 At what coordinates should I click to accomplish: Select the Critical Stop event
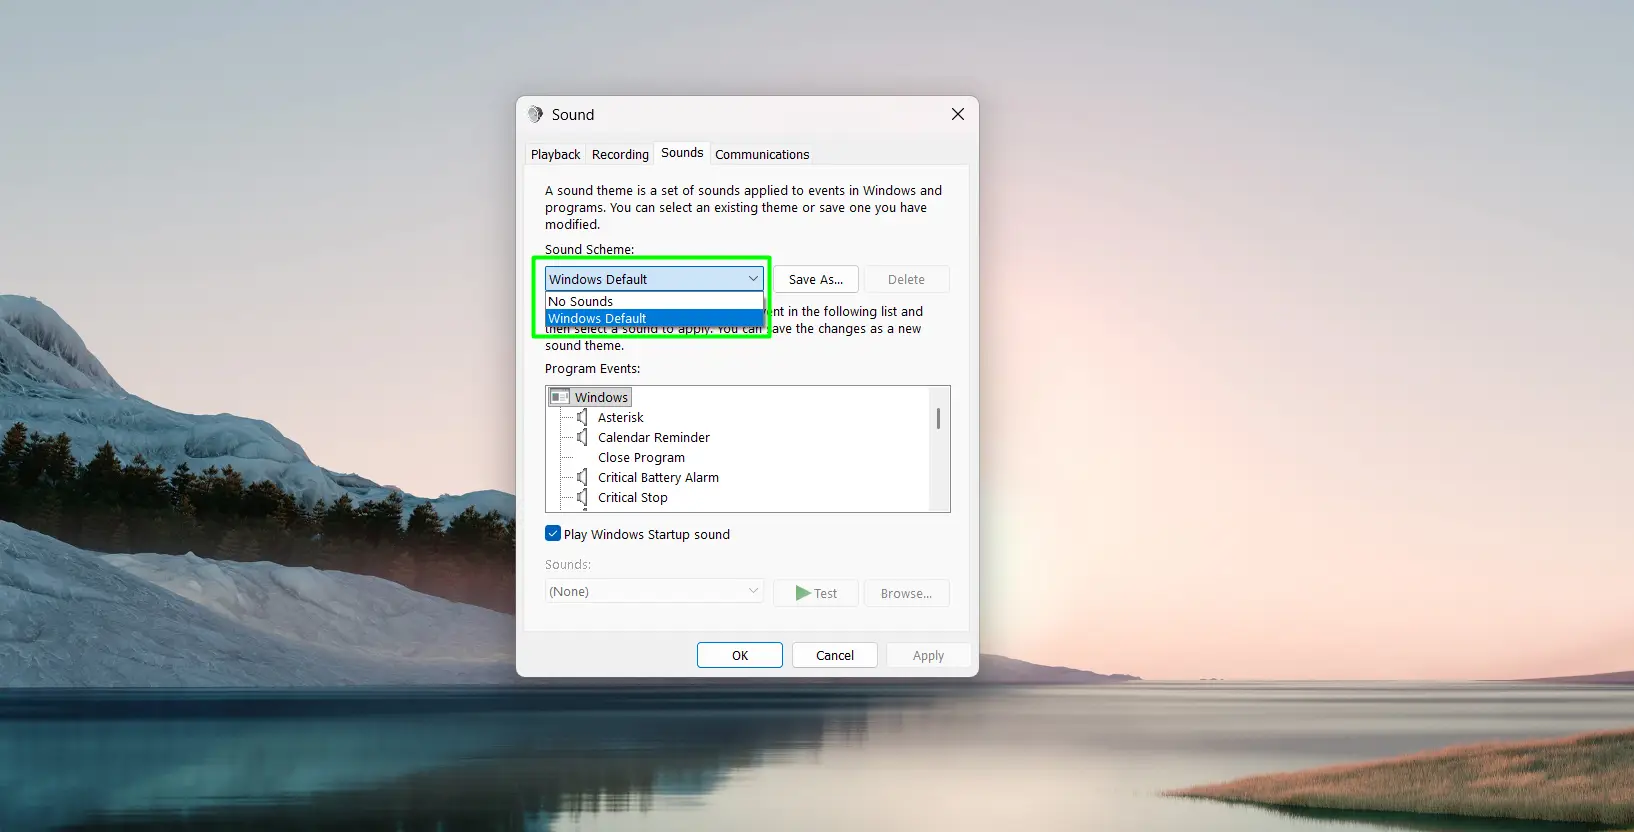pos(632,497)
